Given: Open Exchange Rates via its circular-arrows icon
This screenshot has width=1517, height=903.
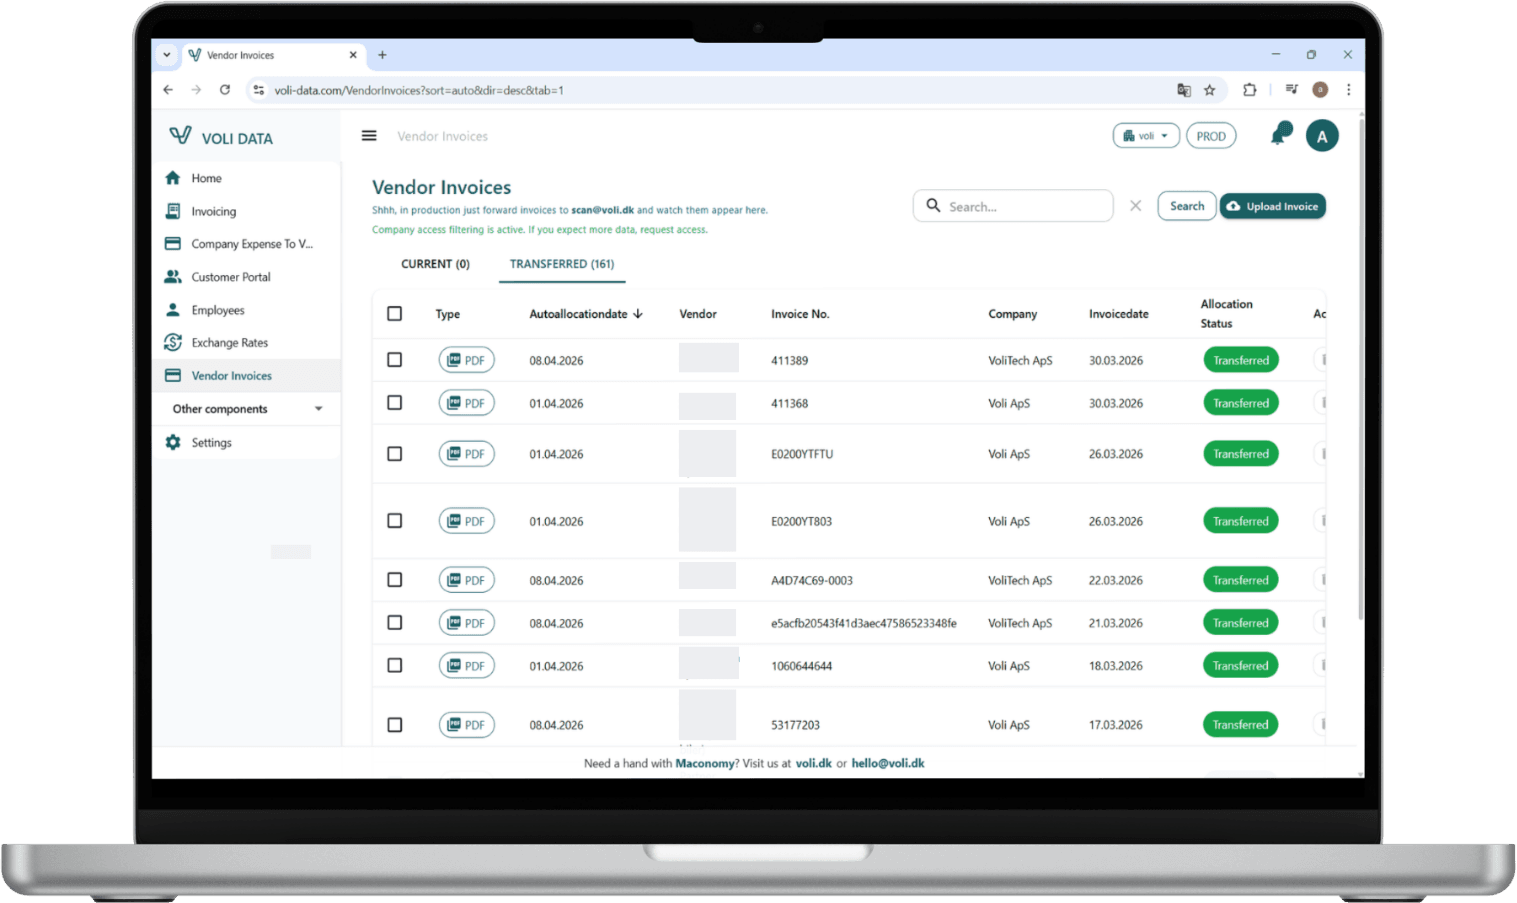Looking at the screenshot, I should click(173, 342).
